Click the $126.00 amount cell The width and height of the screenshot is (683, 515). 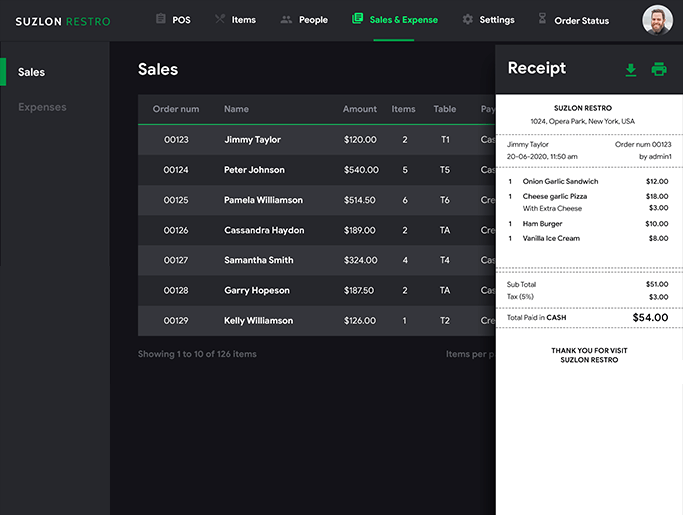pyautogui.click(x=360, y=321)
